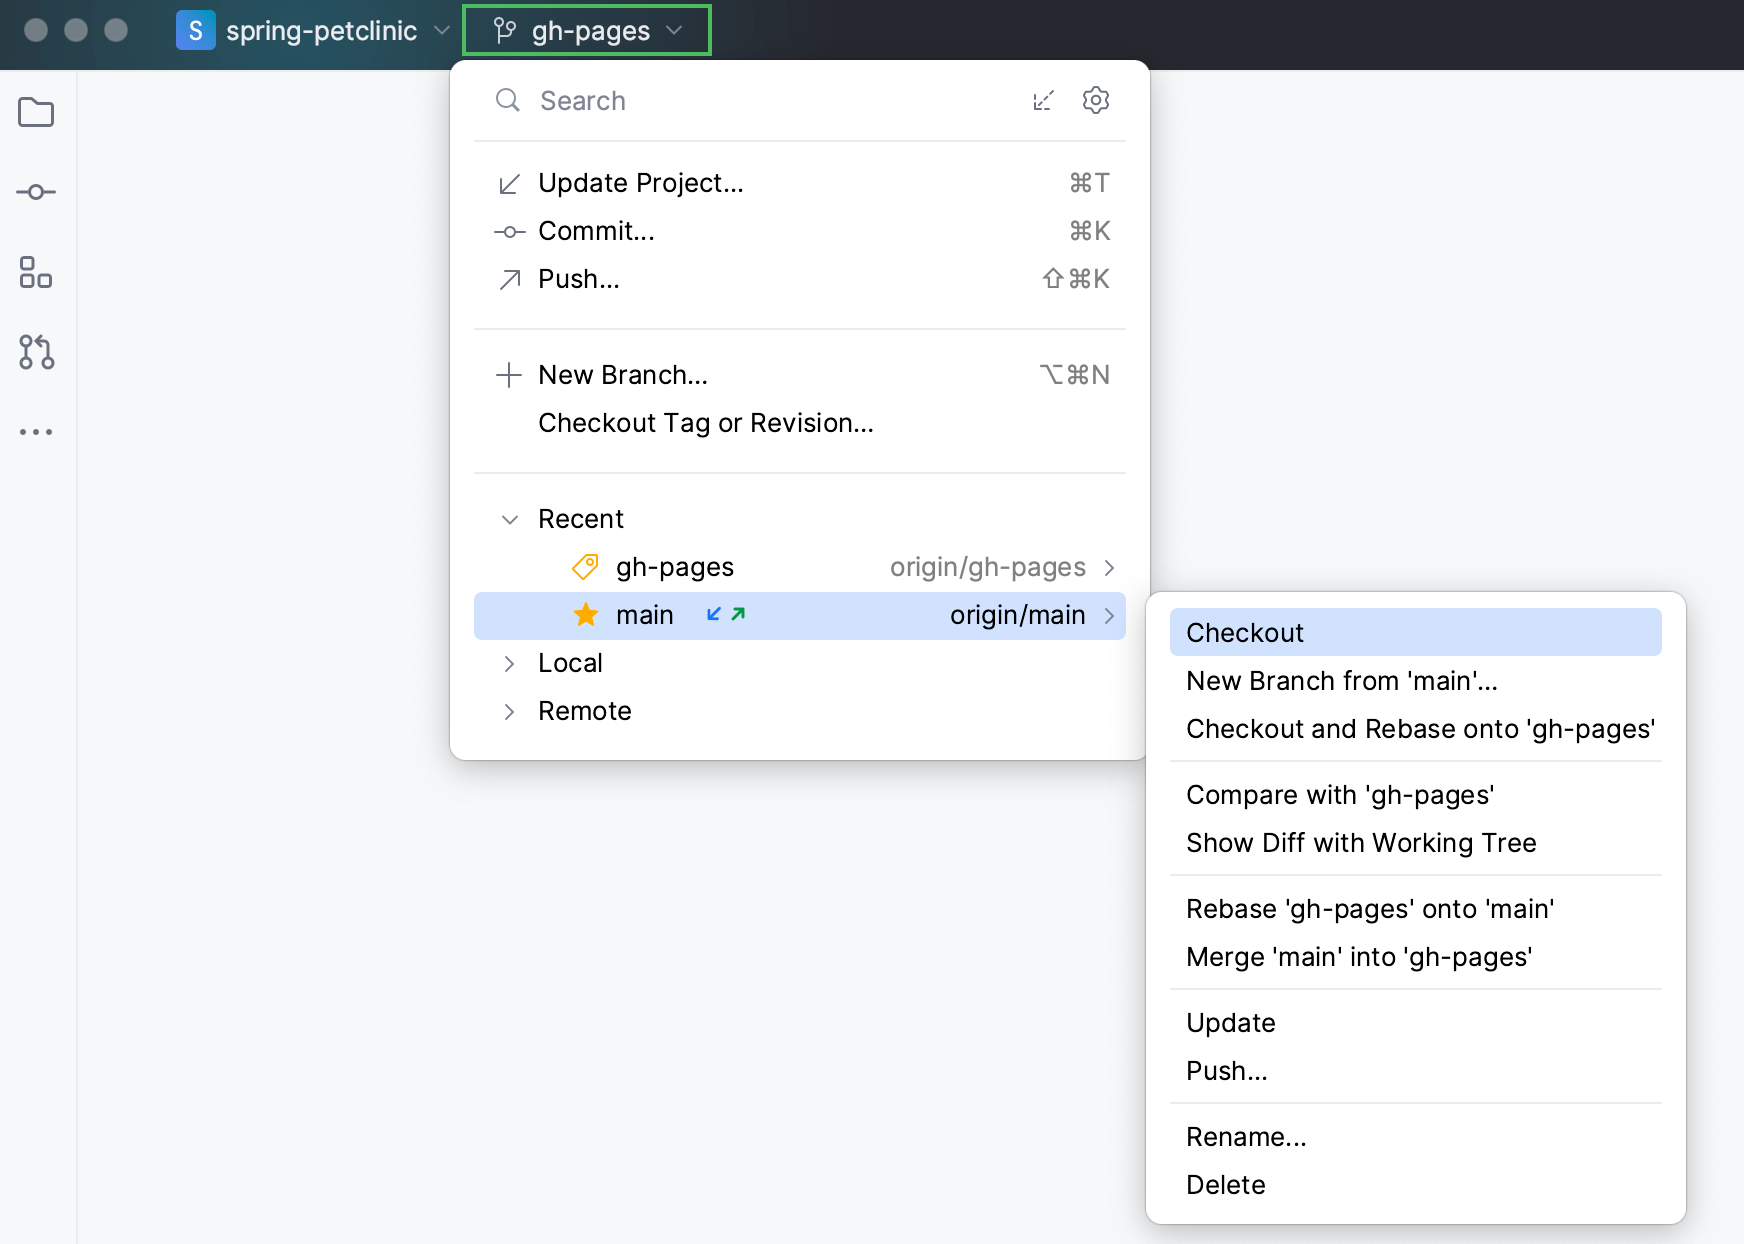Select Checkout from the context menu
The height and width of the screenshot is (1244, 1744).
click(1243, 632)
